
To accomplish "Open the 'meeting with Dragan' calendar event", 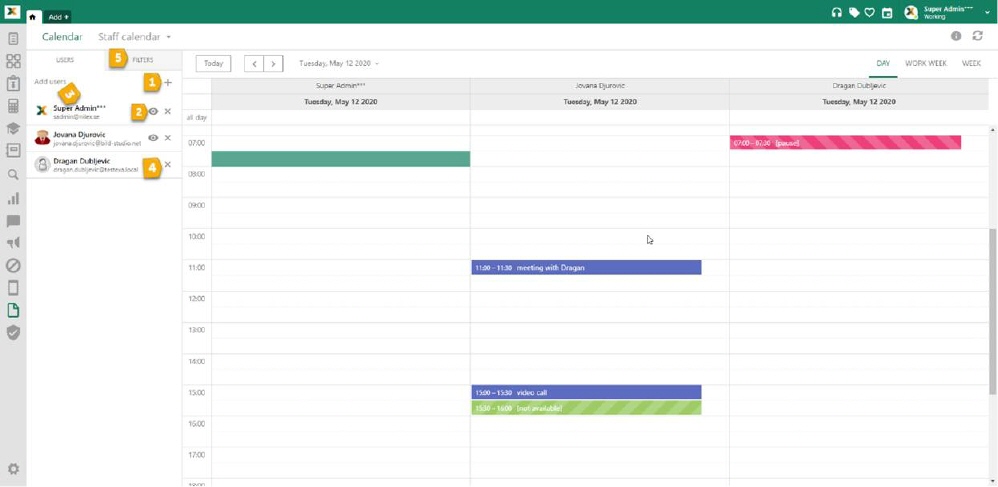I will click(586, 268).
